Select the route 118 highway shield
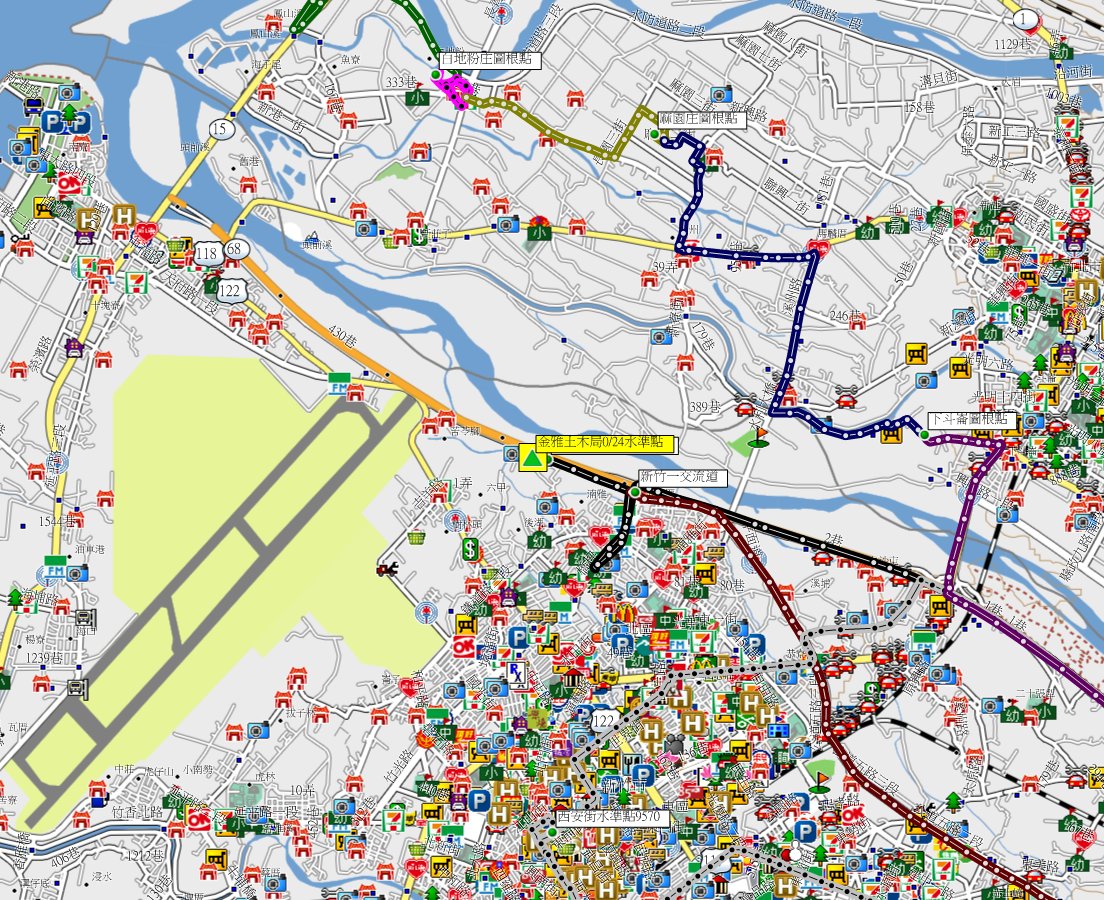The width and height of the screenshot is (1104, 900). (207, 254)
